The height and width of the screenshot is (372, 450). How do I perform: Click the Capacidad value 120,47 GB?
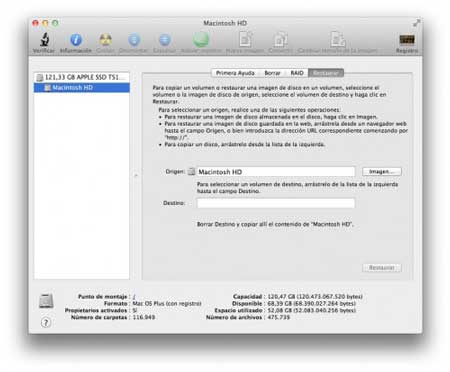pyautogui.click(x=315, y=296)
